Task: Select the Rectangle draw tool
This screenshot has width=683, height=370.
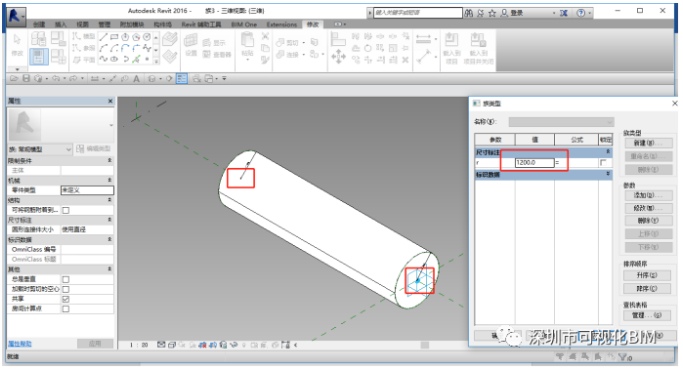Action: point(114,37)
